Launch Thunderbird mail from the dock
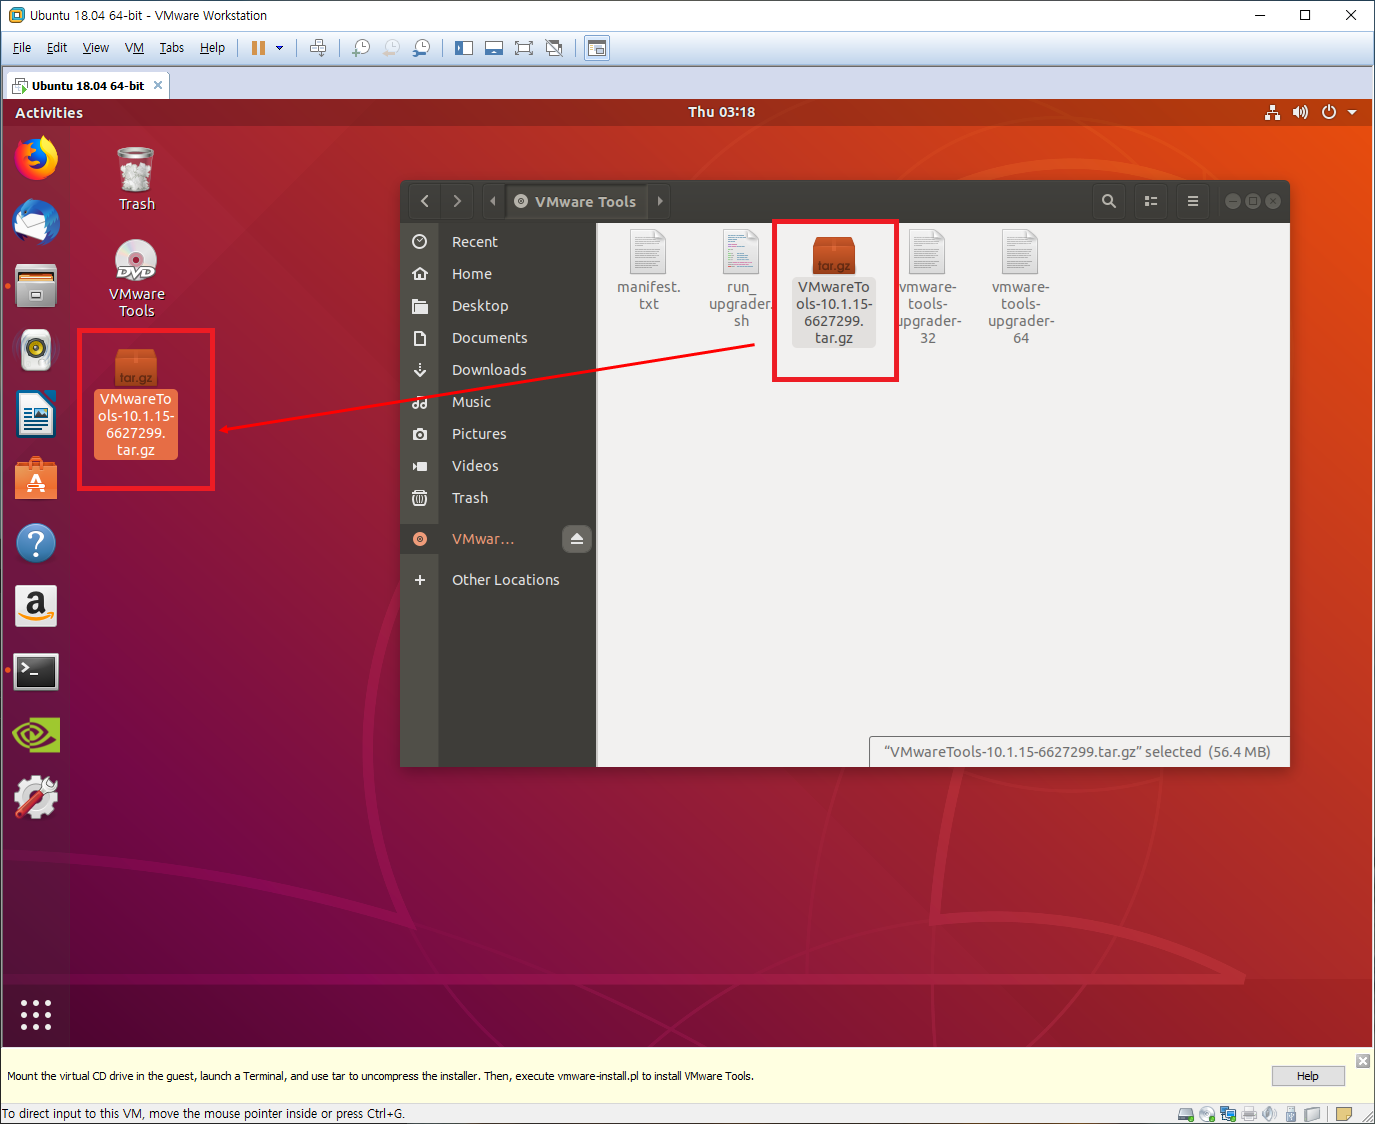1375x1124 pixels. [x=36, y=221]
